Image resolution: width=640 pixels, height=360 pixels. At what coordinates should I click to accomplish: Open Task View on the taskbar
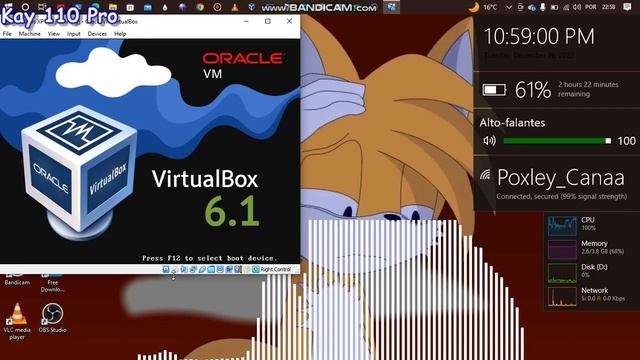tap(42, 7)
